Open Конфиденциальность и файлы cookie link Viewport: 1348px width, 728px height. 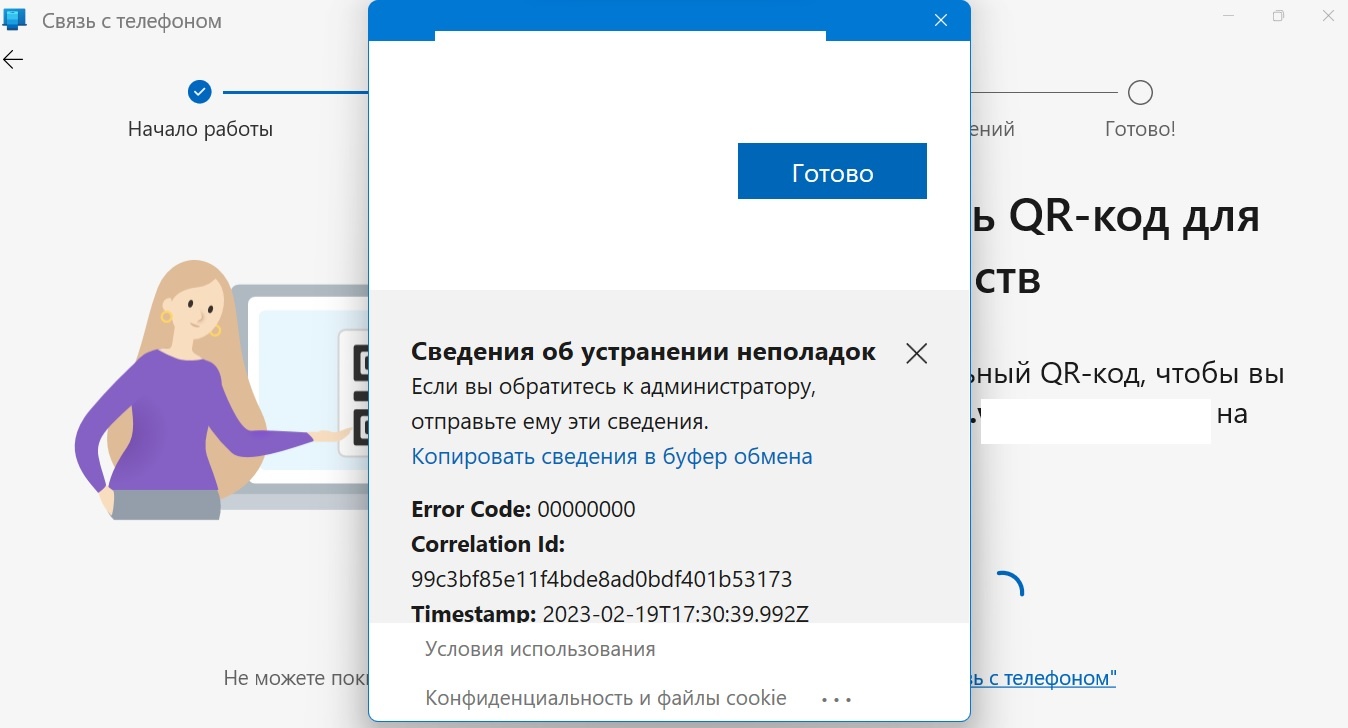click(606, 698)
